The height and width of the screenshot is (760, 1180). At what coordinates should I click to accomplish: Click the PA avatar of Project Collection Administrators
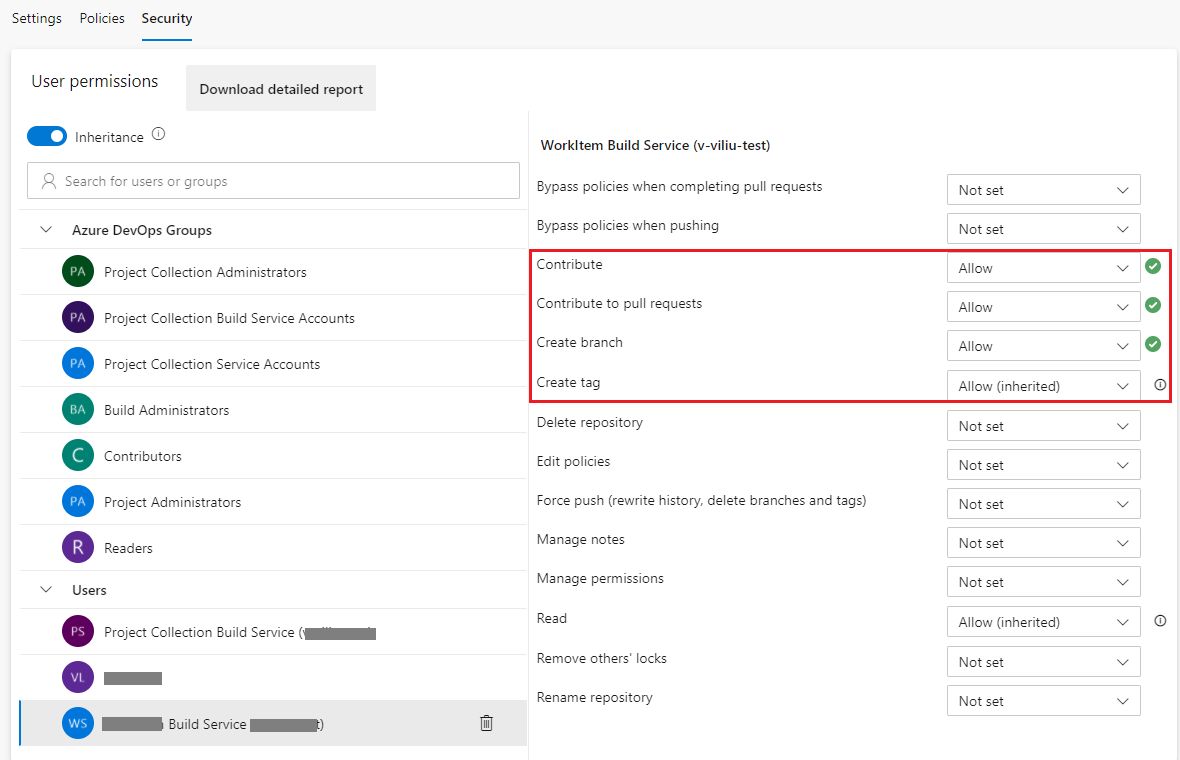(78, 272)
